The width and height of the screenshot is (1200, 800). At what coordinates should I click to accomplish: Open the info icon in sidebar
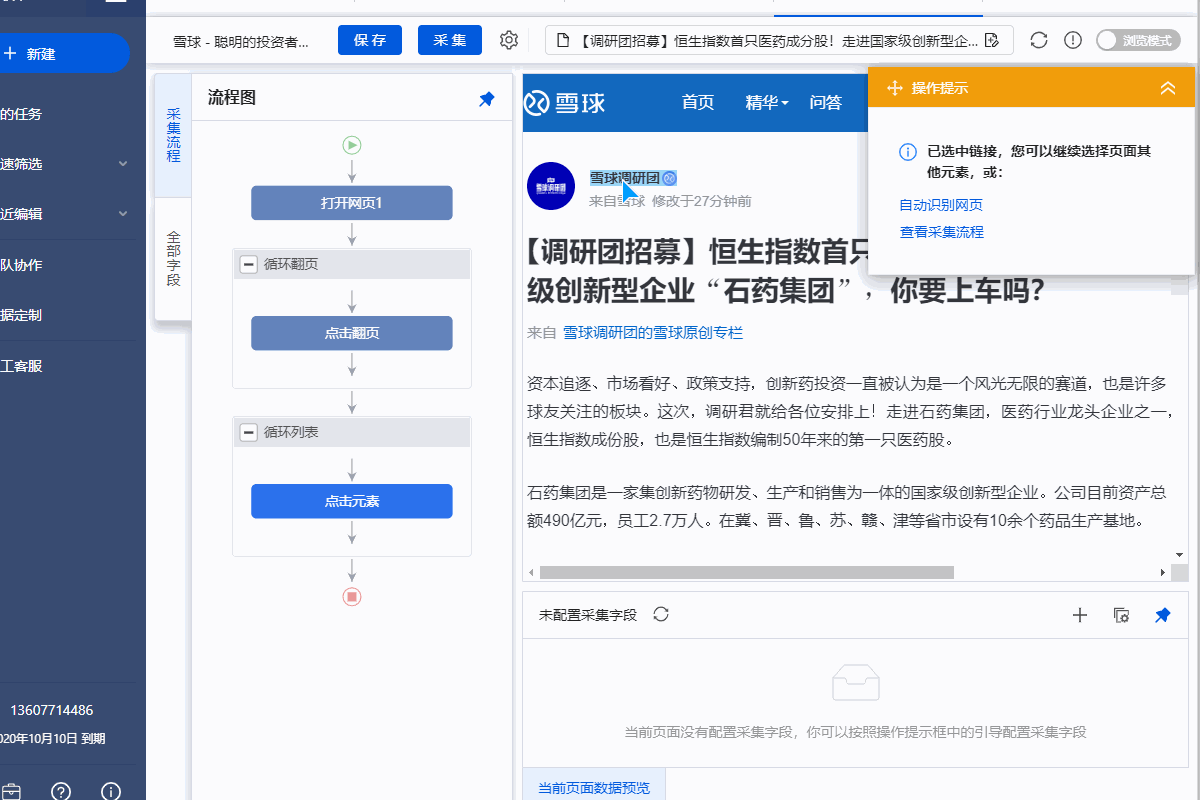click(x=111, y=791)
